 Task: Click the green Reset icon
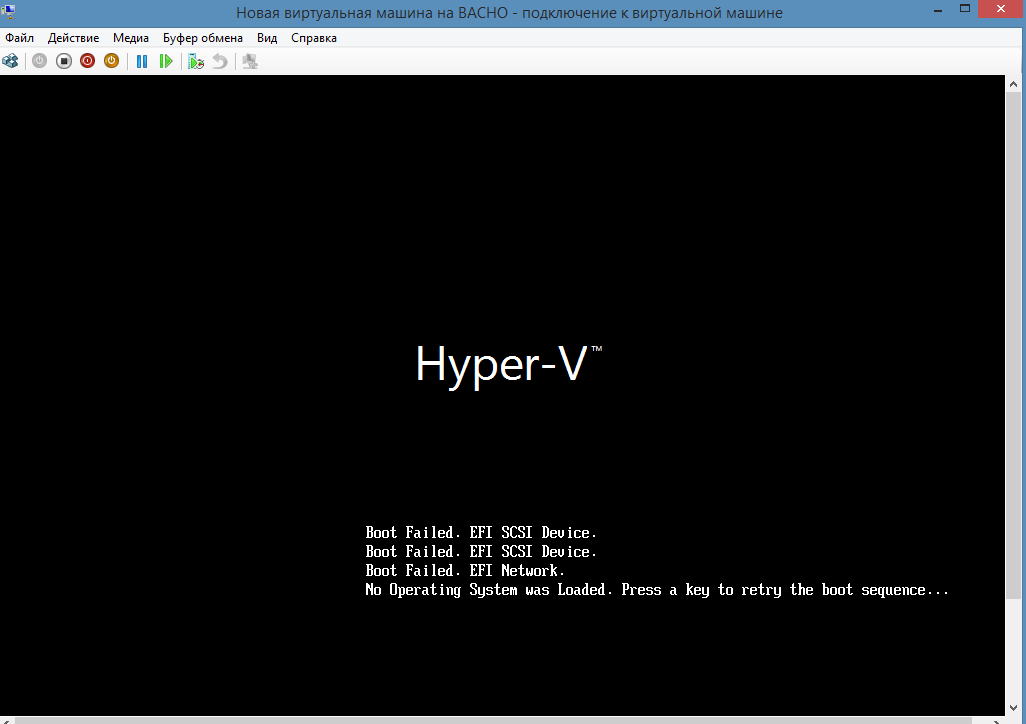[x=166, y=61]
